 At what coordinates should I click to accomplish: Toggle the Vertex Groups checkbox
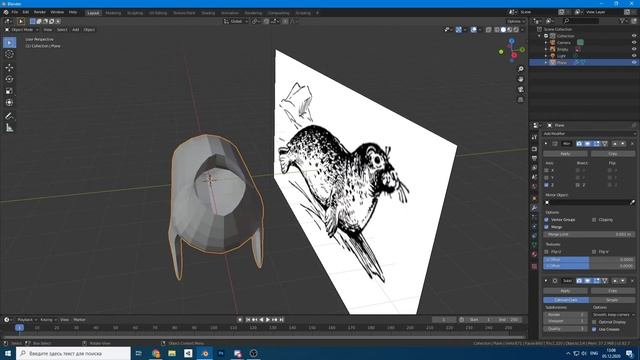(x=547, y=220)
